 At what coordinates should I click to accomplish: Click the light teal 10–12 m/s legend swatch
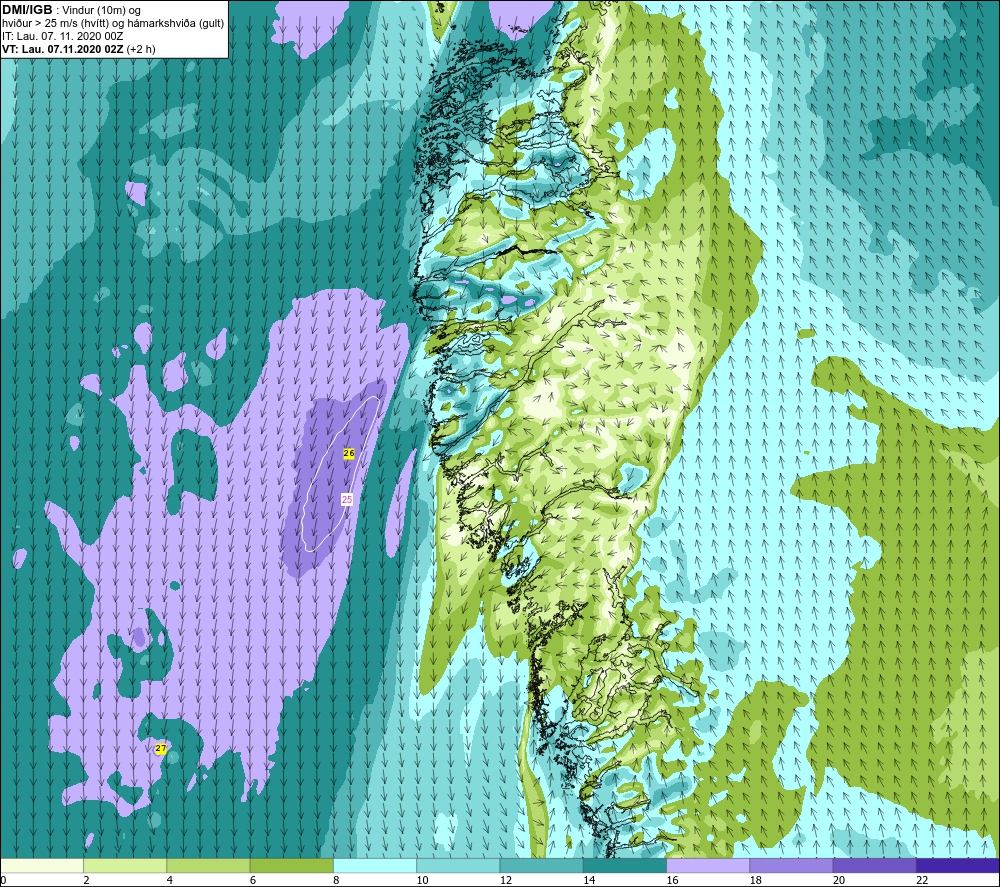[x=458, y=865]
